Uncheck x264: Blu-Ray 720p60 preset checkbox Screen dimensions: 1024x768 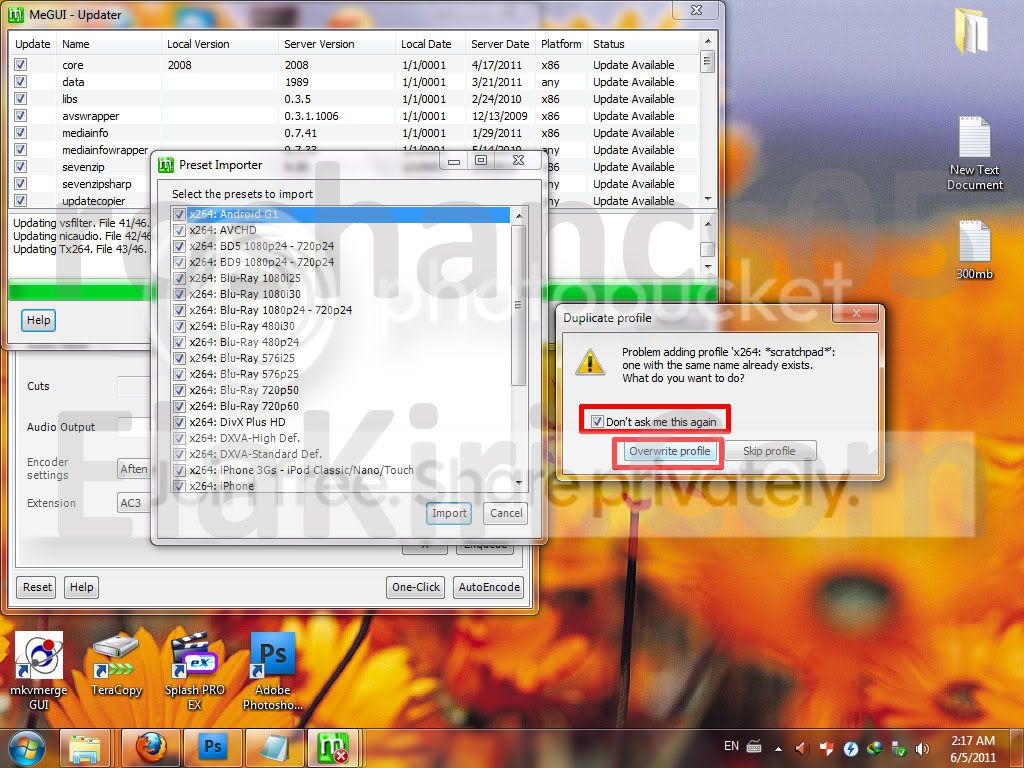tap(179, 406)
